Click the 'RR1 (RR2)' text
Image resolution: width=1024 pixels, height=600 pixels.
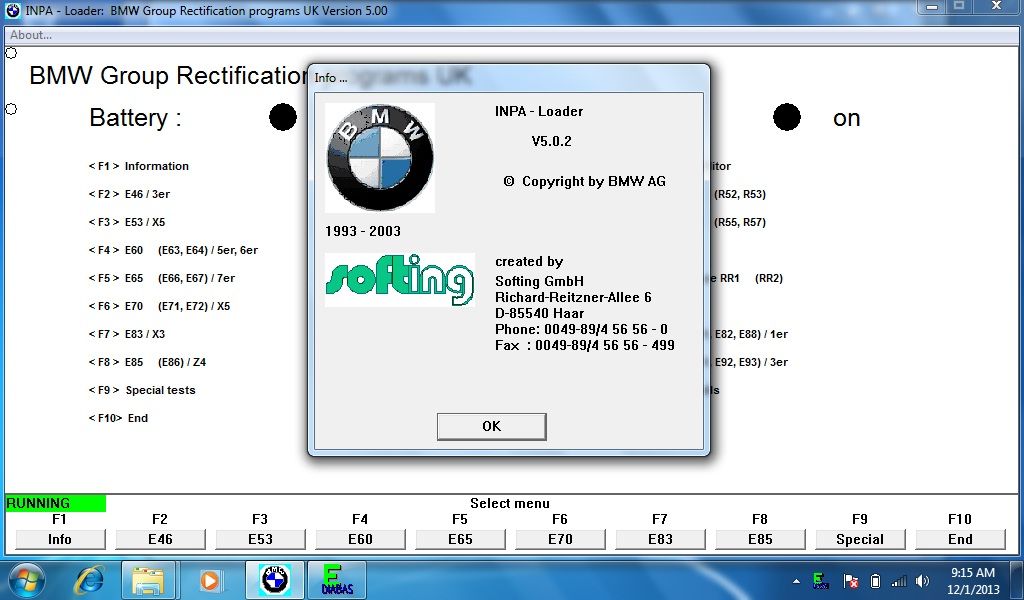click(x=751, y=278)
